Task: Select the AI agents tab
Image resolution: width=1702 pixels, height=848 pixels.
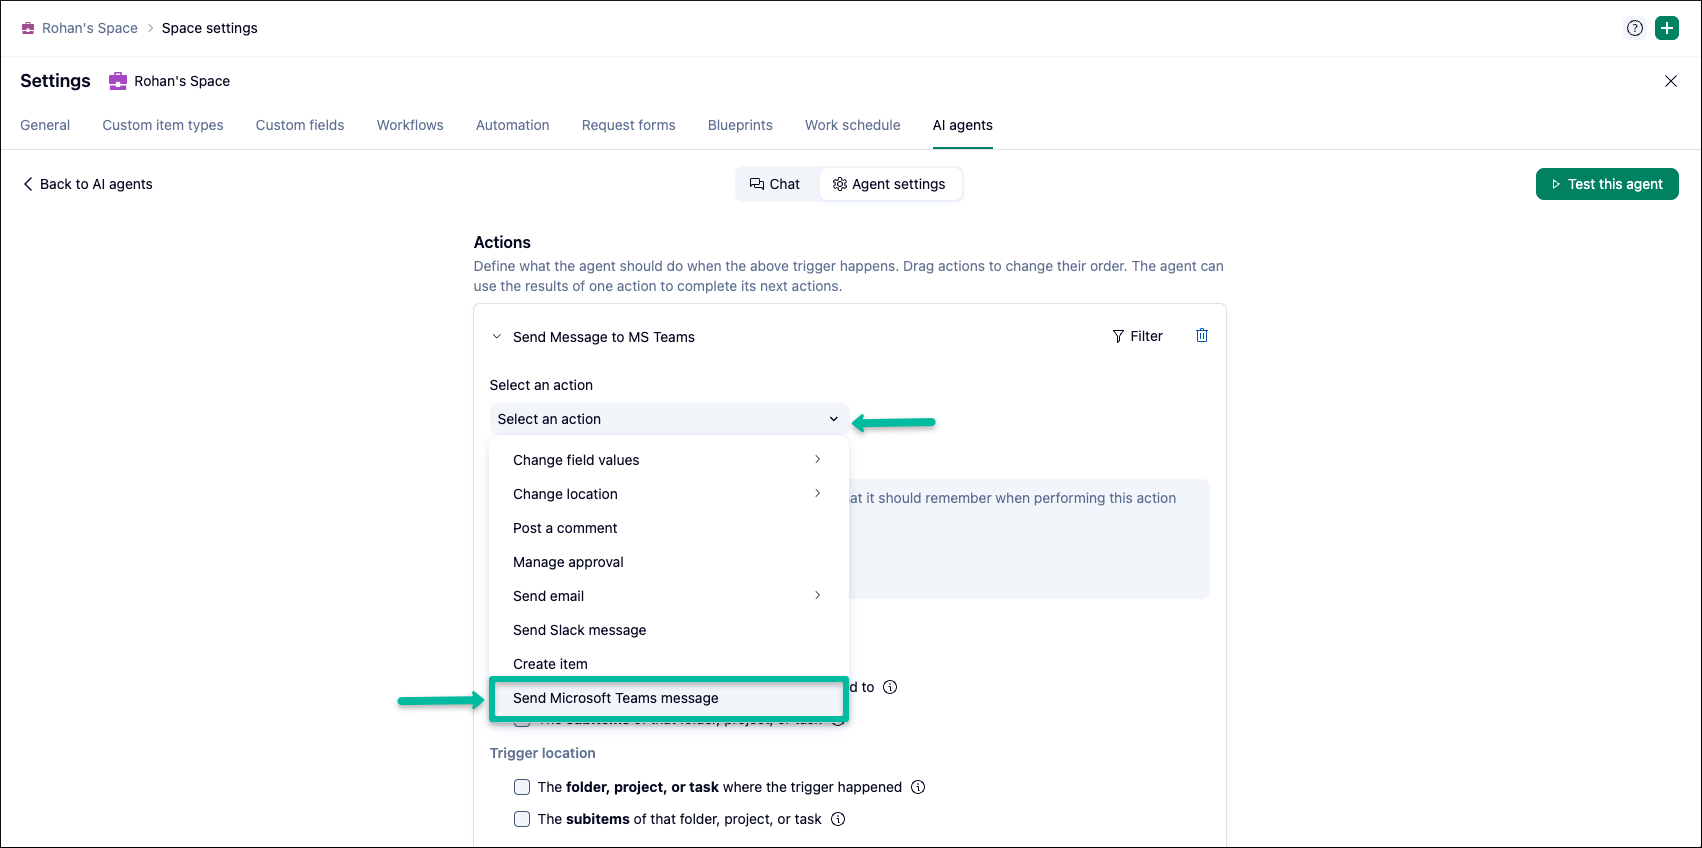Action: click(963, 125)
